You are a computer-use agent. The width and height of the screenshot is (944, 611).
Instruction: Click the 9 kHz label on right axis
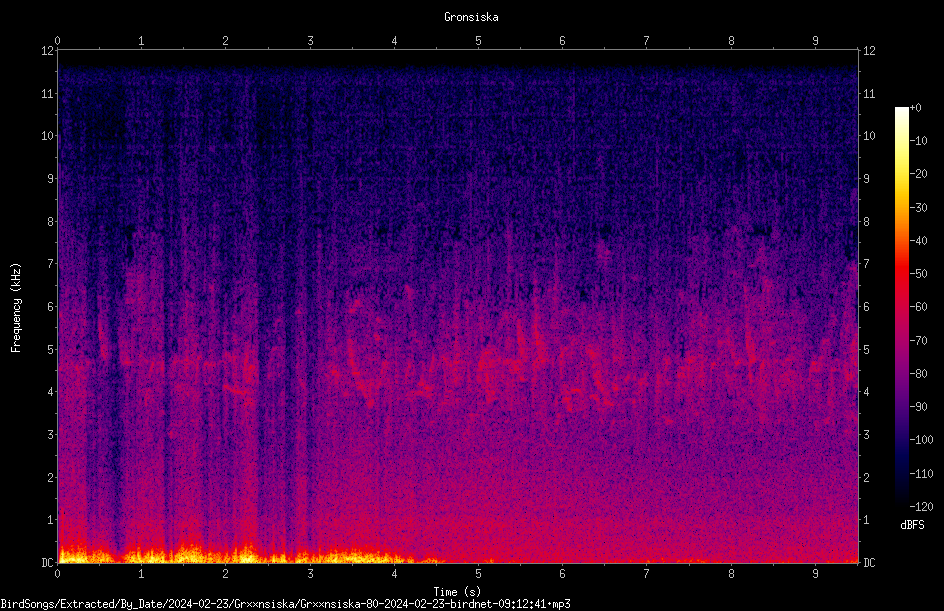866,178
